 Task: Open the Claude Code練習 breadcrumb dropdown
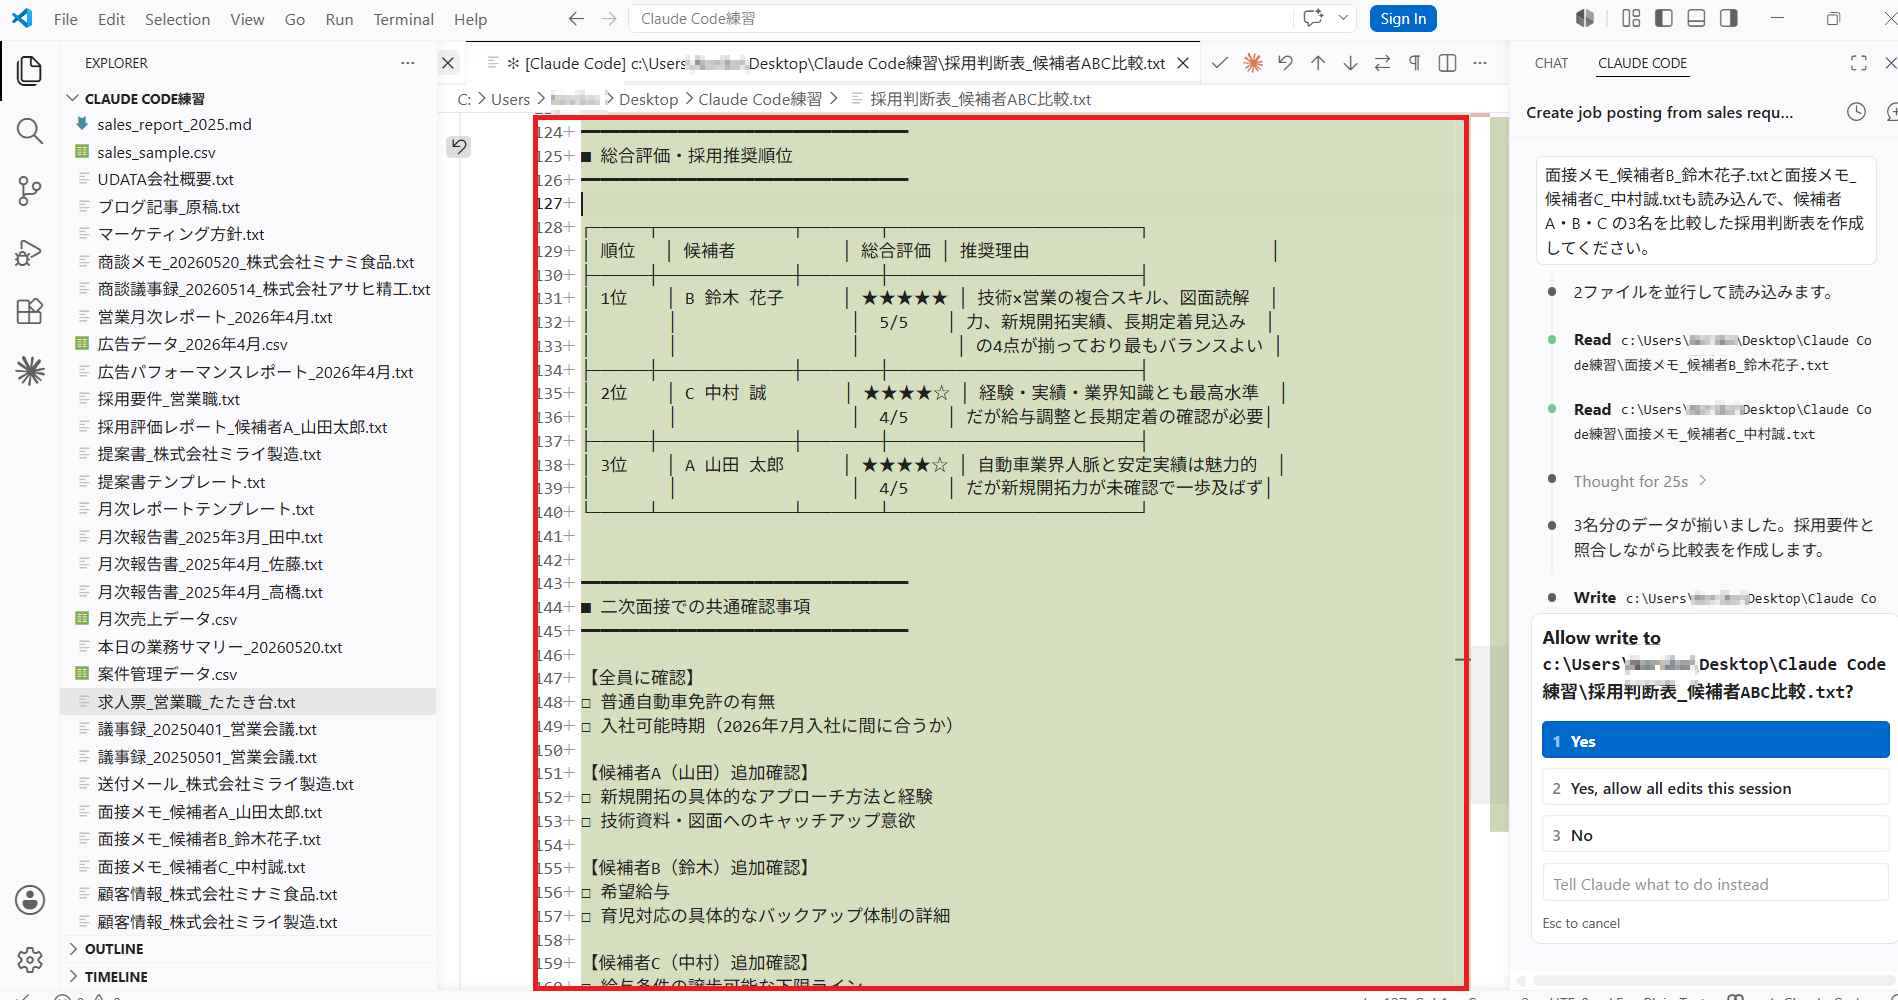[760, 99]
